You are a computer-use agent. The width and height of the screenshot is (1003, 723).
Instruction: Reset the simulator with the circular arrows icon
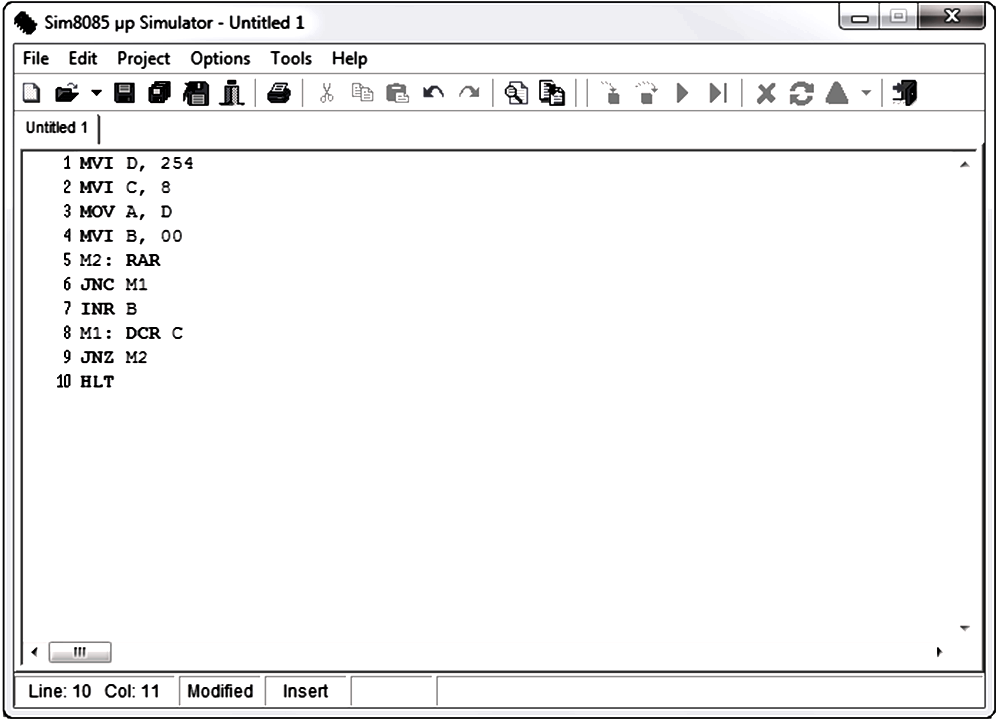point(802,93)
